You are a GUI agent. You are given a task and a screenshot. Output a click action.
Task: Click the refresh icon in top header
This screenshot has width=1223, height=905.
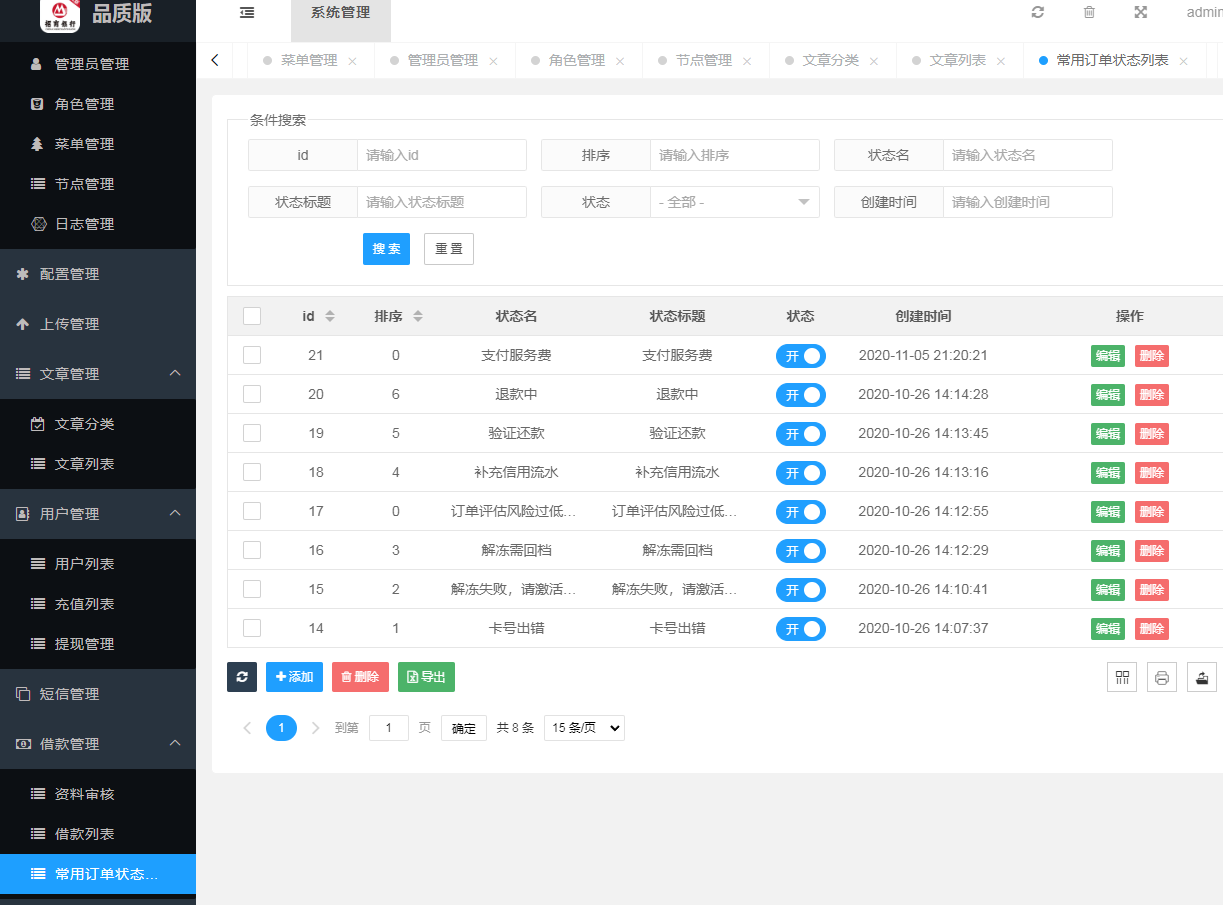tap(1038, 12)
